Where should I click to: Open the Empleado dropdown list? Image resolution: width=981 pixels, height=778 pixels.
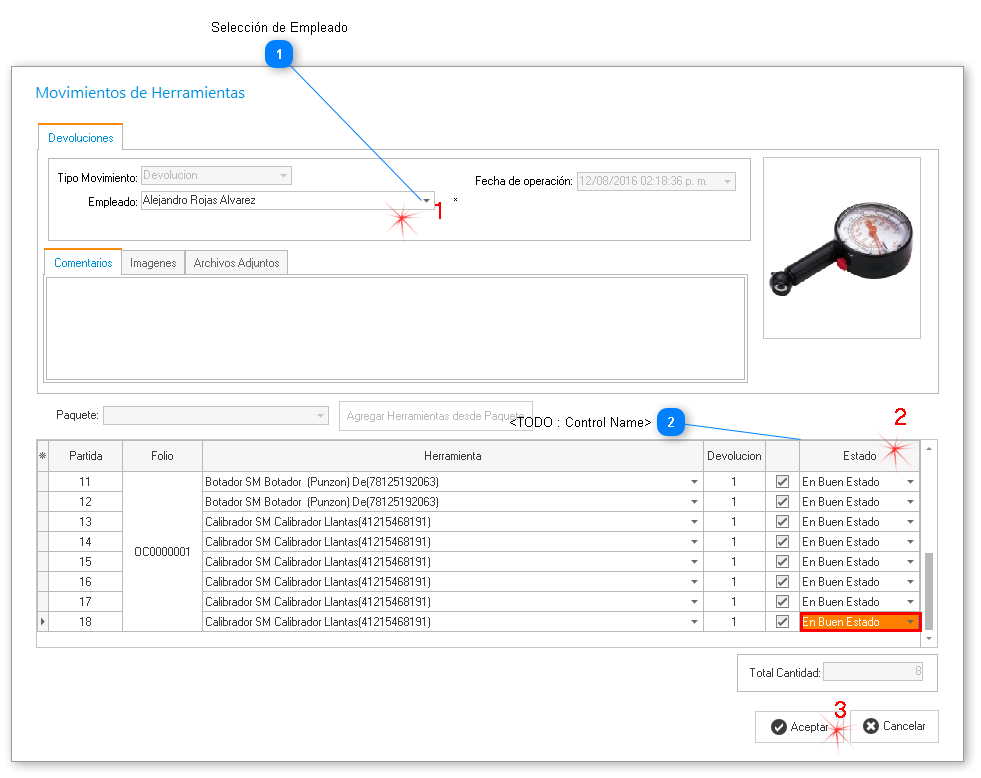[427, 201]
